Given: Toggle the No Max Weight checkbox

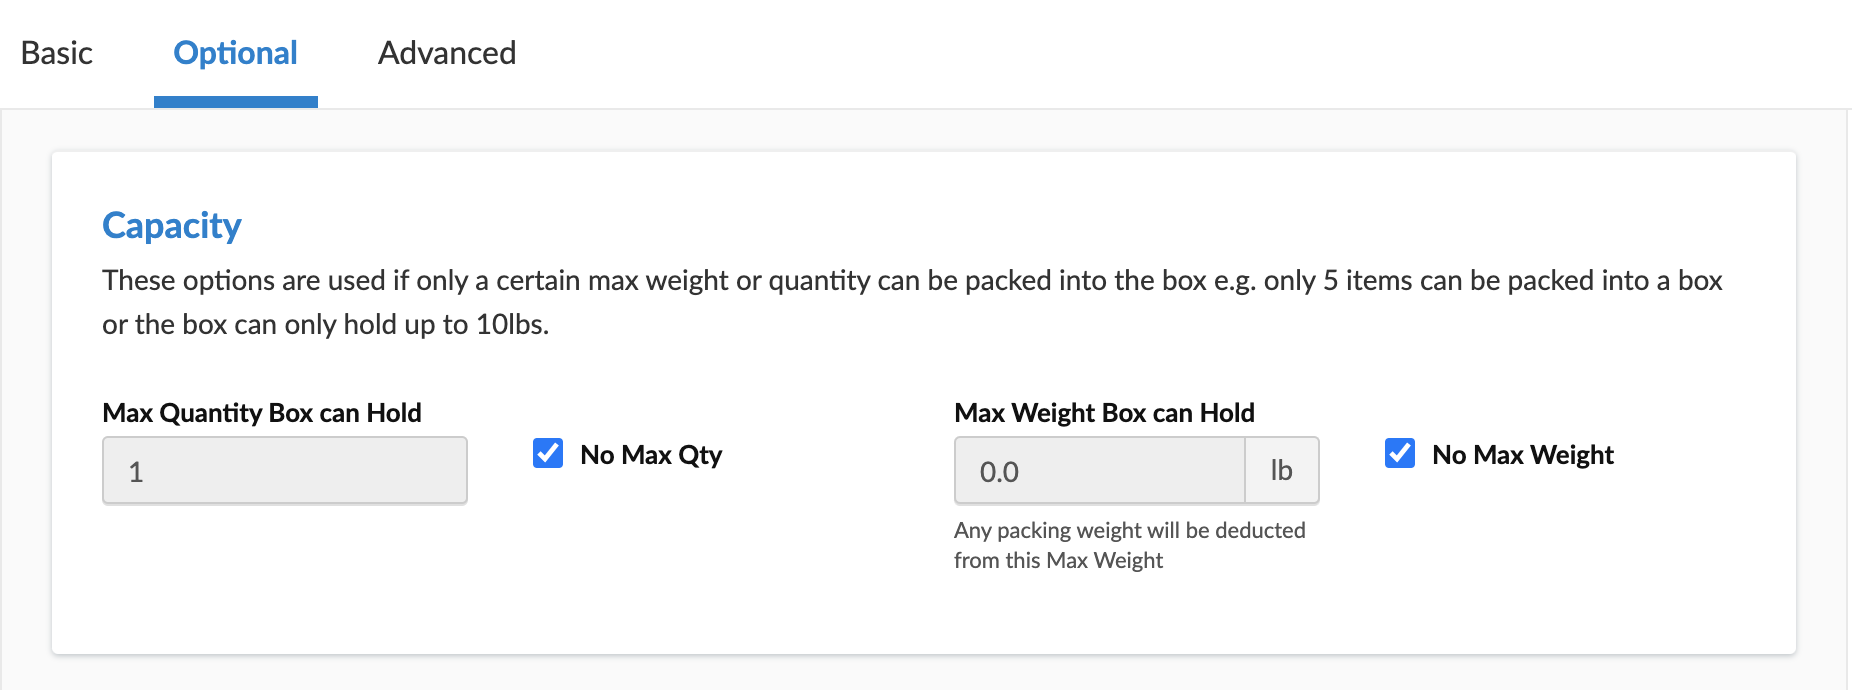Looking at the screenshot, I should pos(1400,453).
